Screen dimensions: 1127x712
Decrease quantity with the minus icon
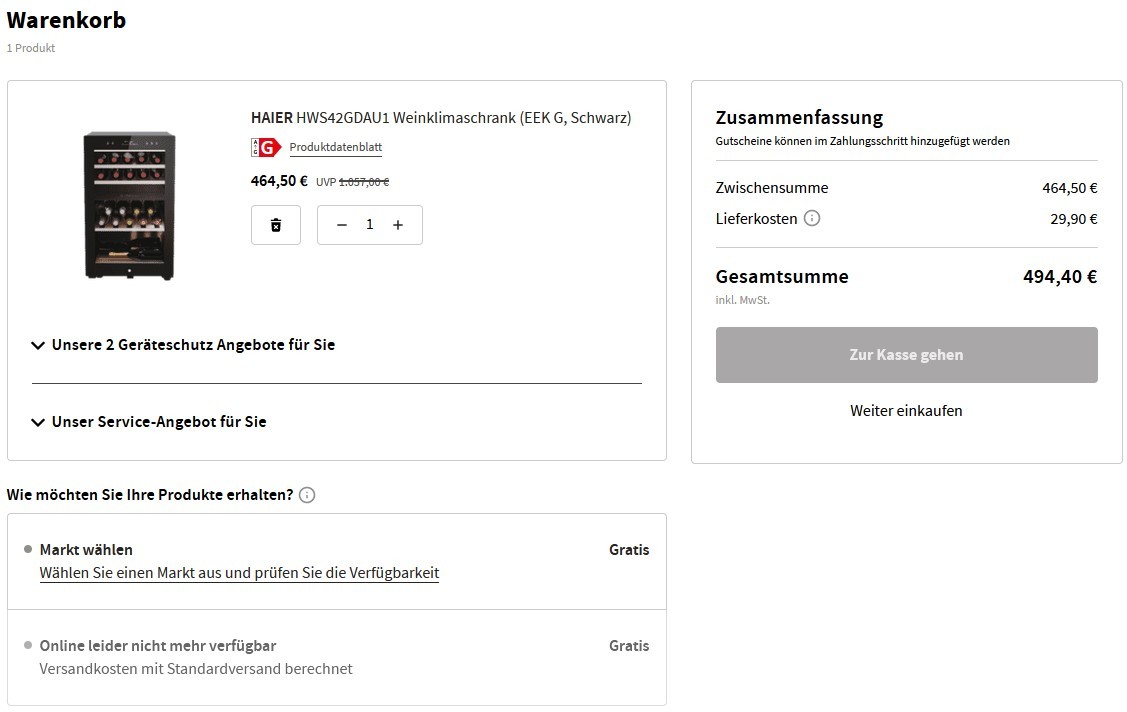(x=342, y=225)
